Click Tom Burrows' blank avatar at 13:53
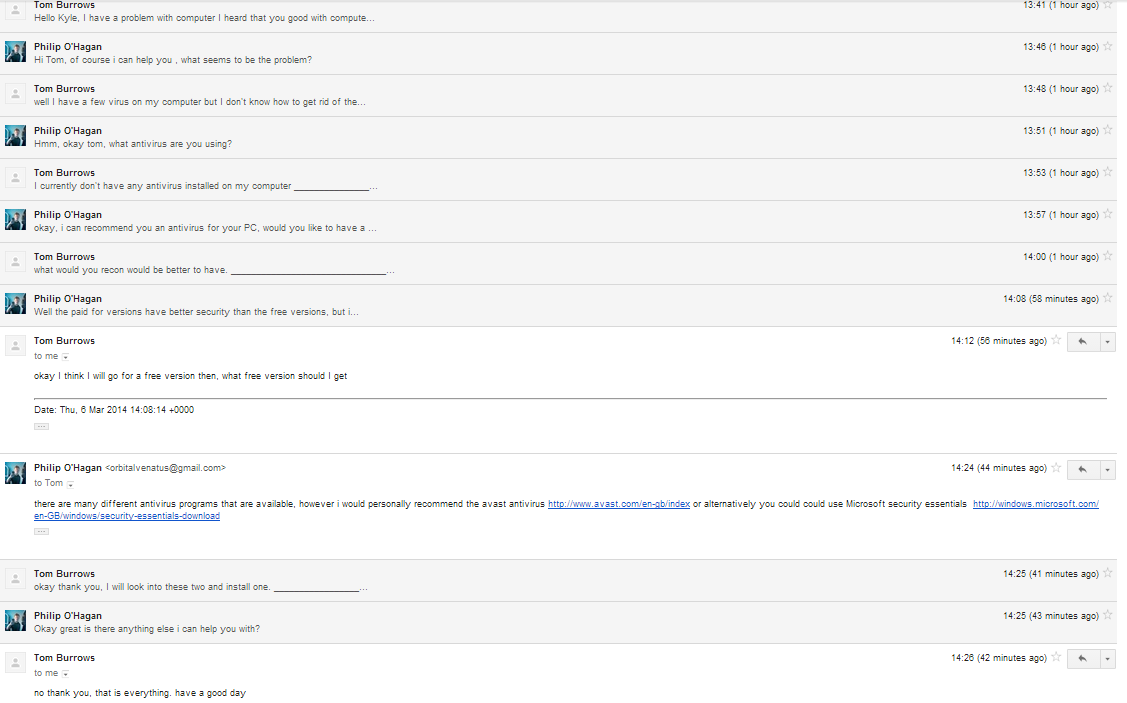Image resolution: width=1127 pixels, height=703 pixels. [15, 178]
